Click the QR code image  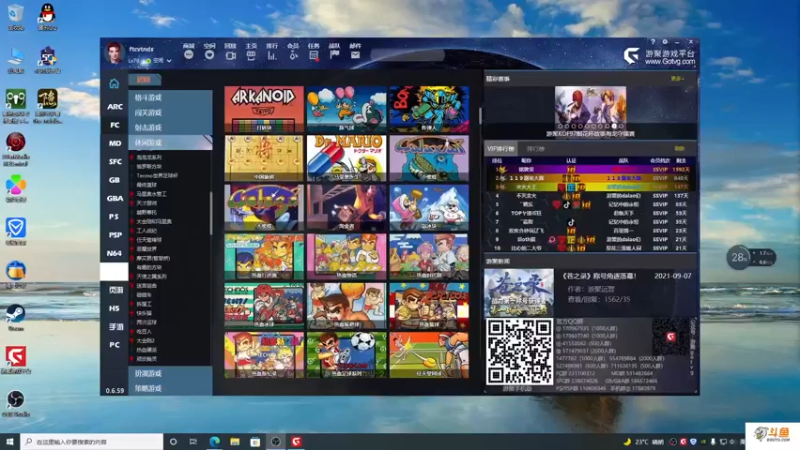519,351
